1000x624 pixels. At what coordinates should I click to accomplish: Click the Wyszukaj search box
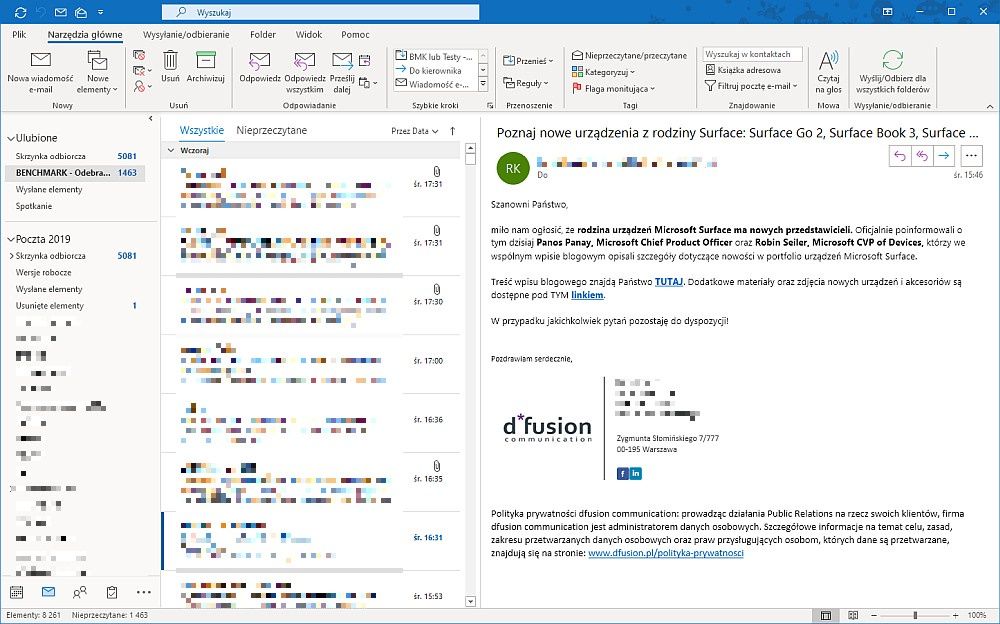(321, 12)
